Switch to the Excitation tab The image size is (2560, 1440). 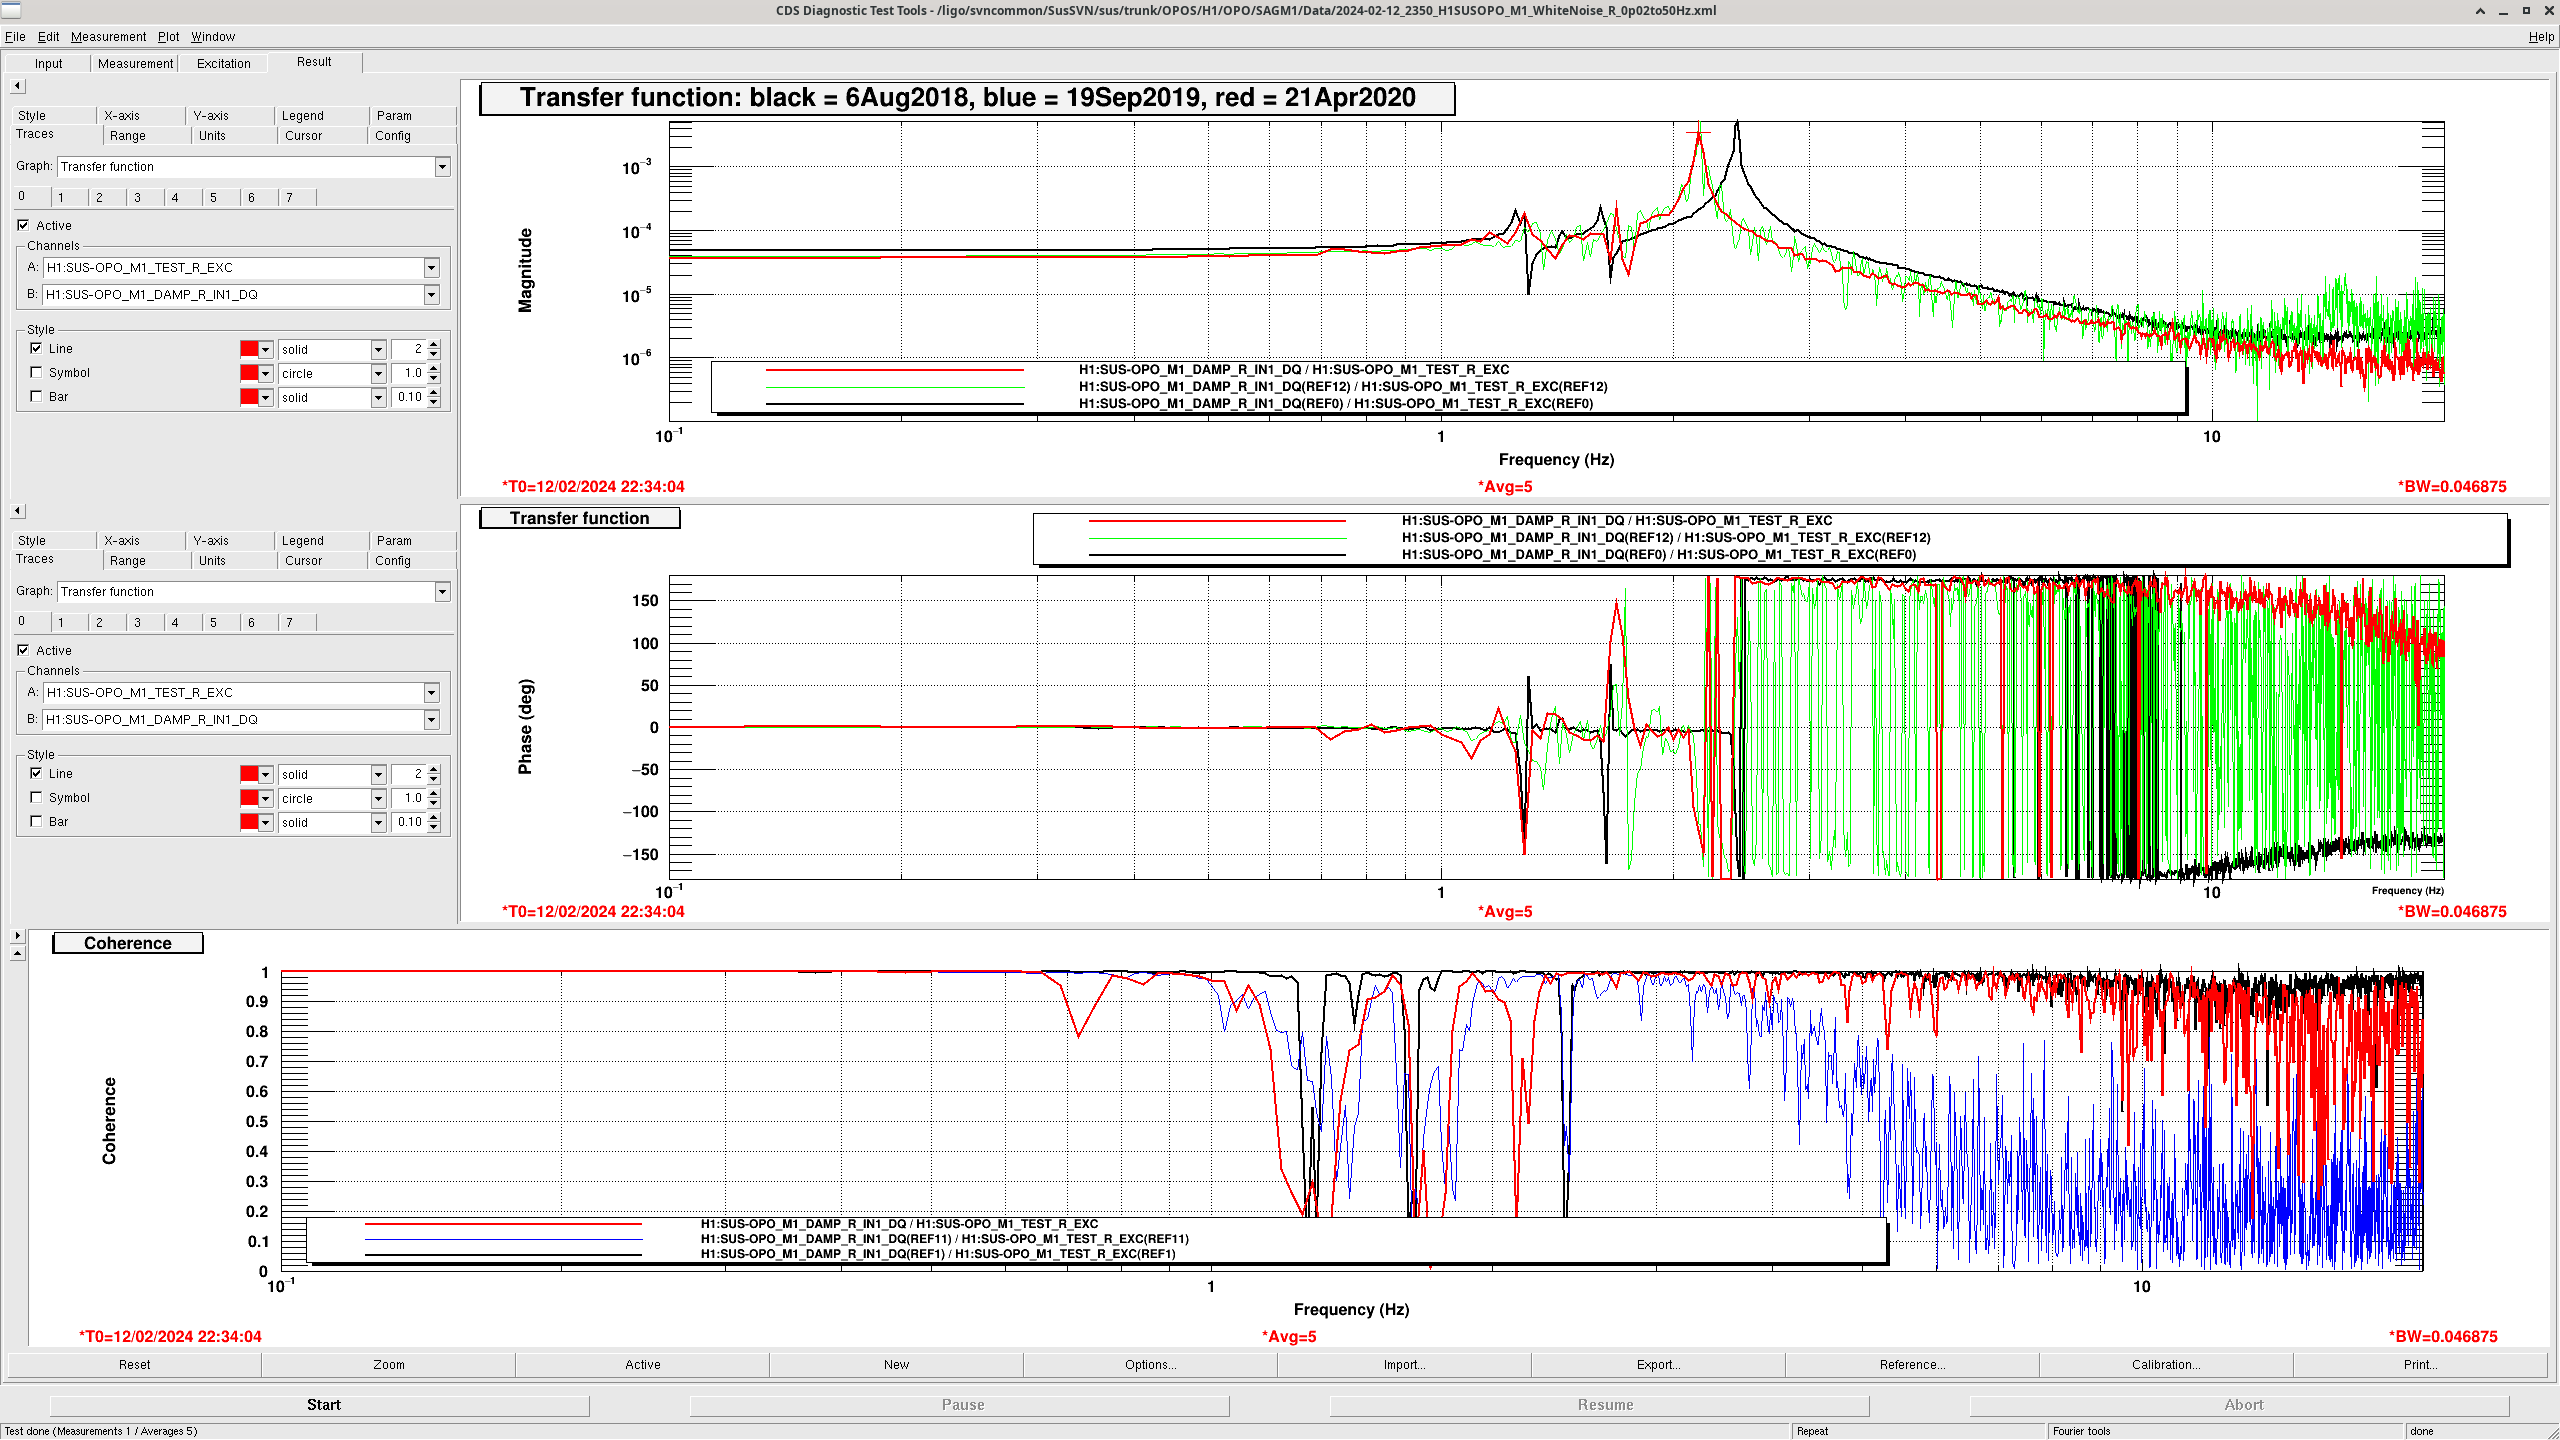coord(223,63)
